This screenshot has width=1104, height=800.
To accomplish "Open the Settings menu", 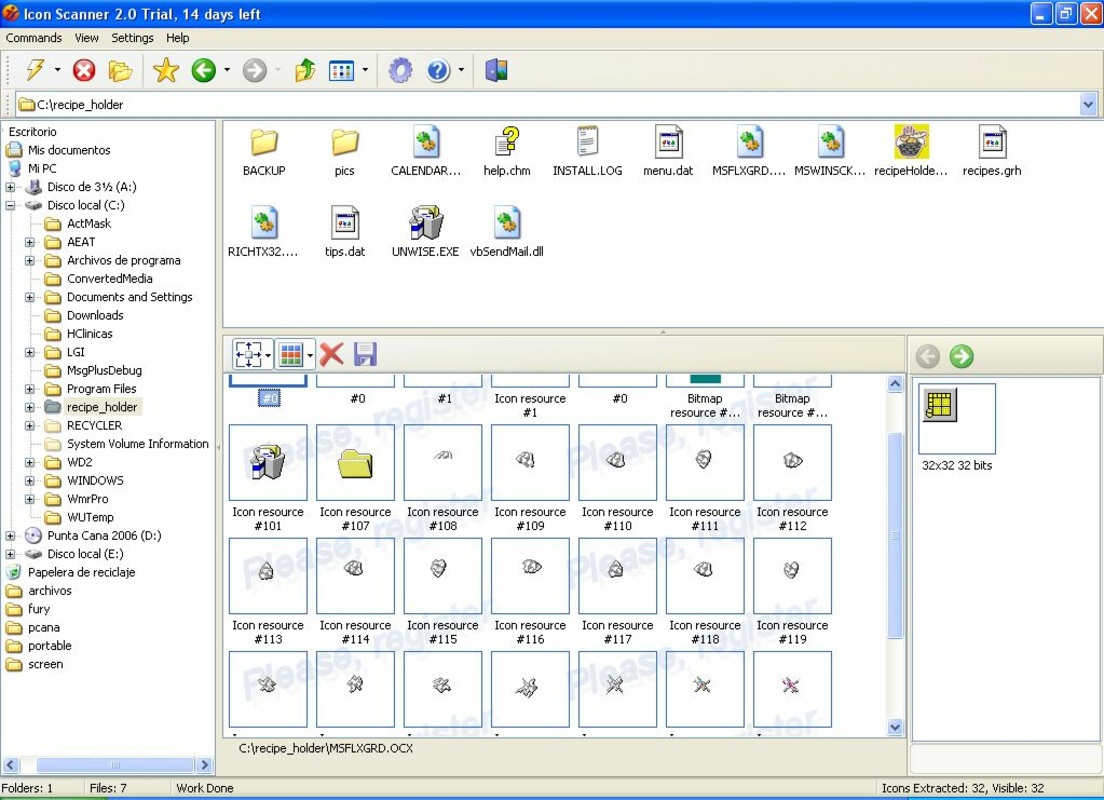I will [x=132, y=38].
